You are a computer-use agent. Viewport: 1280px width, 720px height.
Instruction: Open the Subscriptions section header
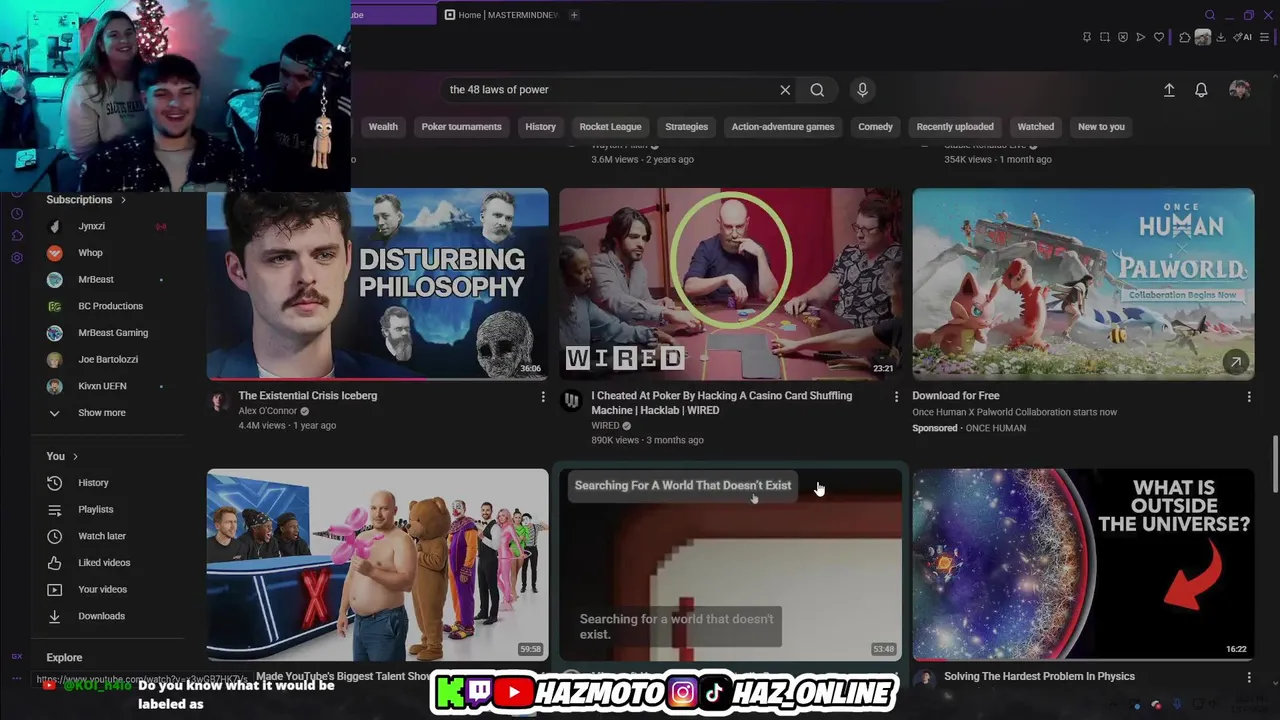[x=86, y=200]
